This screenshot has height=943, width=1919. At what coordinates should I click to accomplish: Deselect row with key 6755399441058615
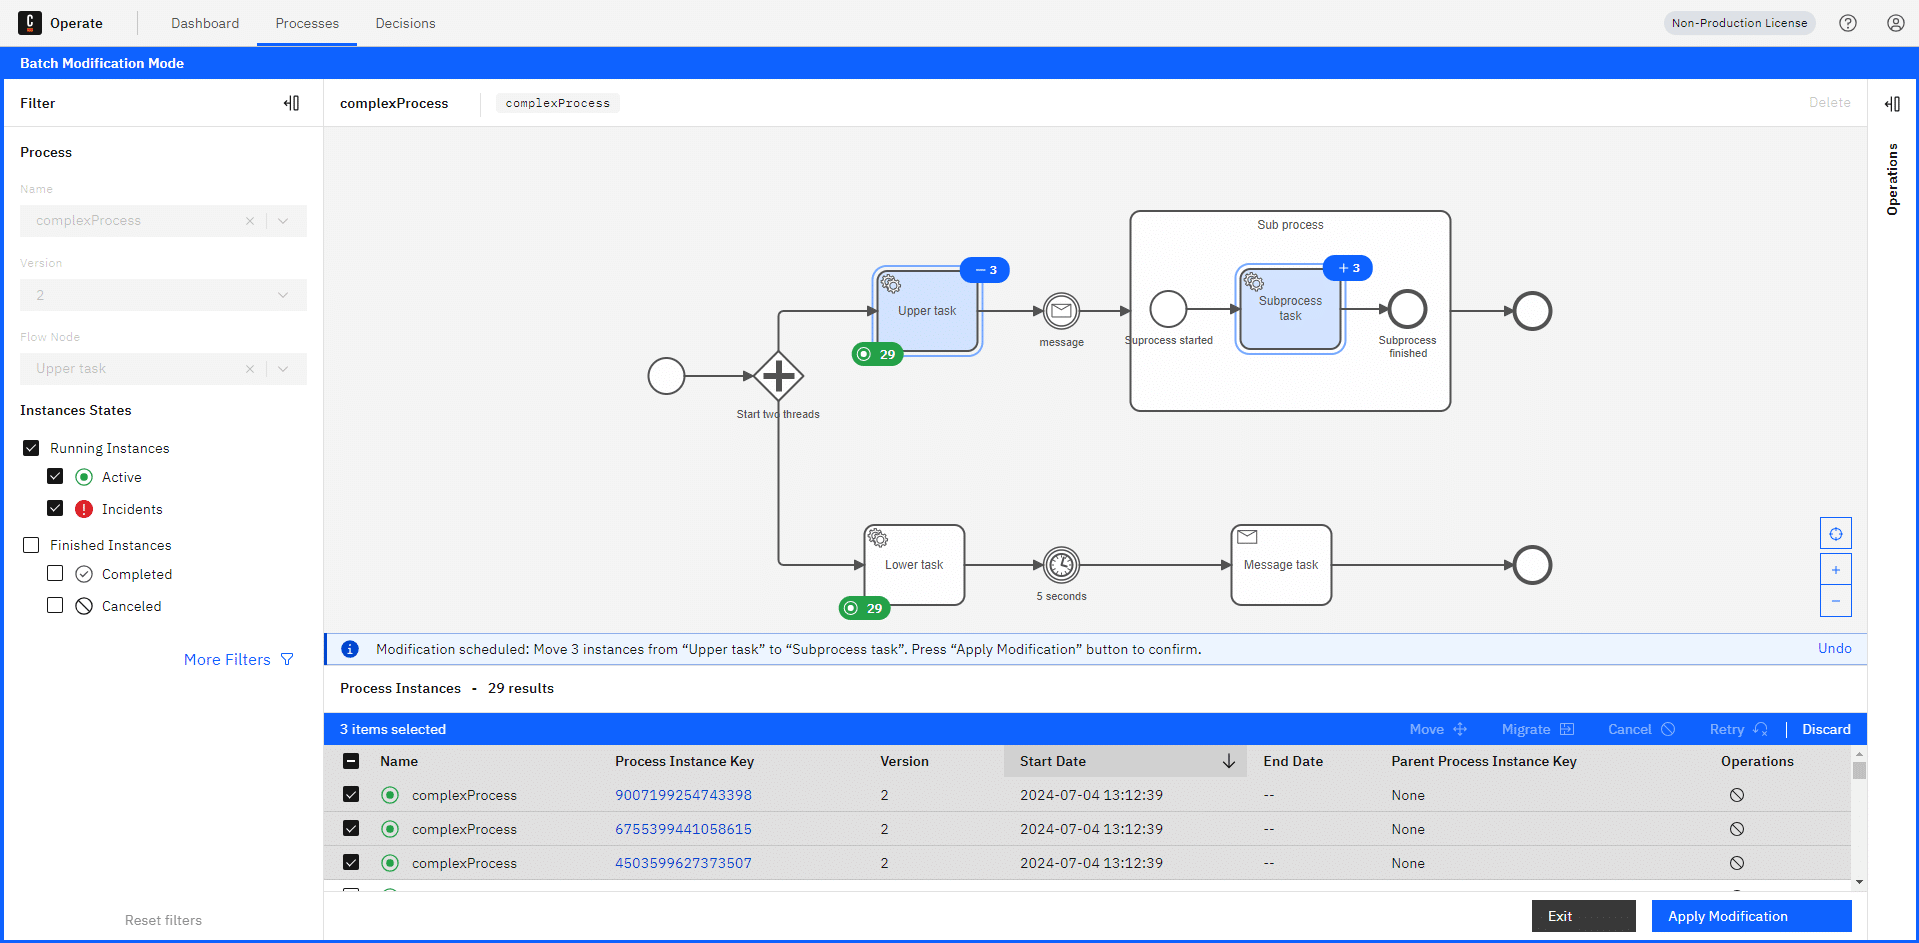tap(351, 828)
